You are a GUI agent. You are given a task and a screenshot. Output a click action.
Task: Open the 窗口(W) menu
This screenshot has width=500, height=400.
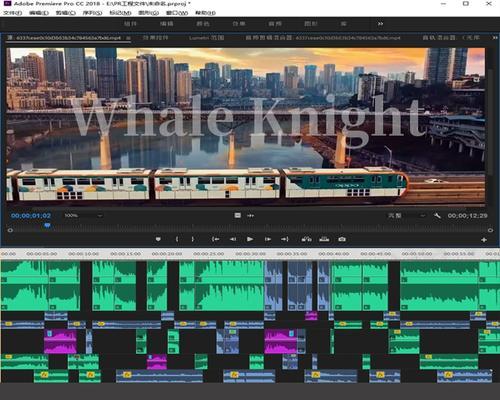177,13
